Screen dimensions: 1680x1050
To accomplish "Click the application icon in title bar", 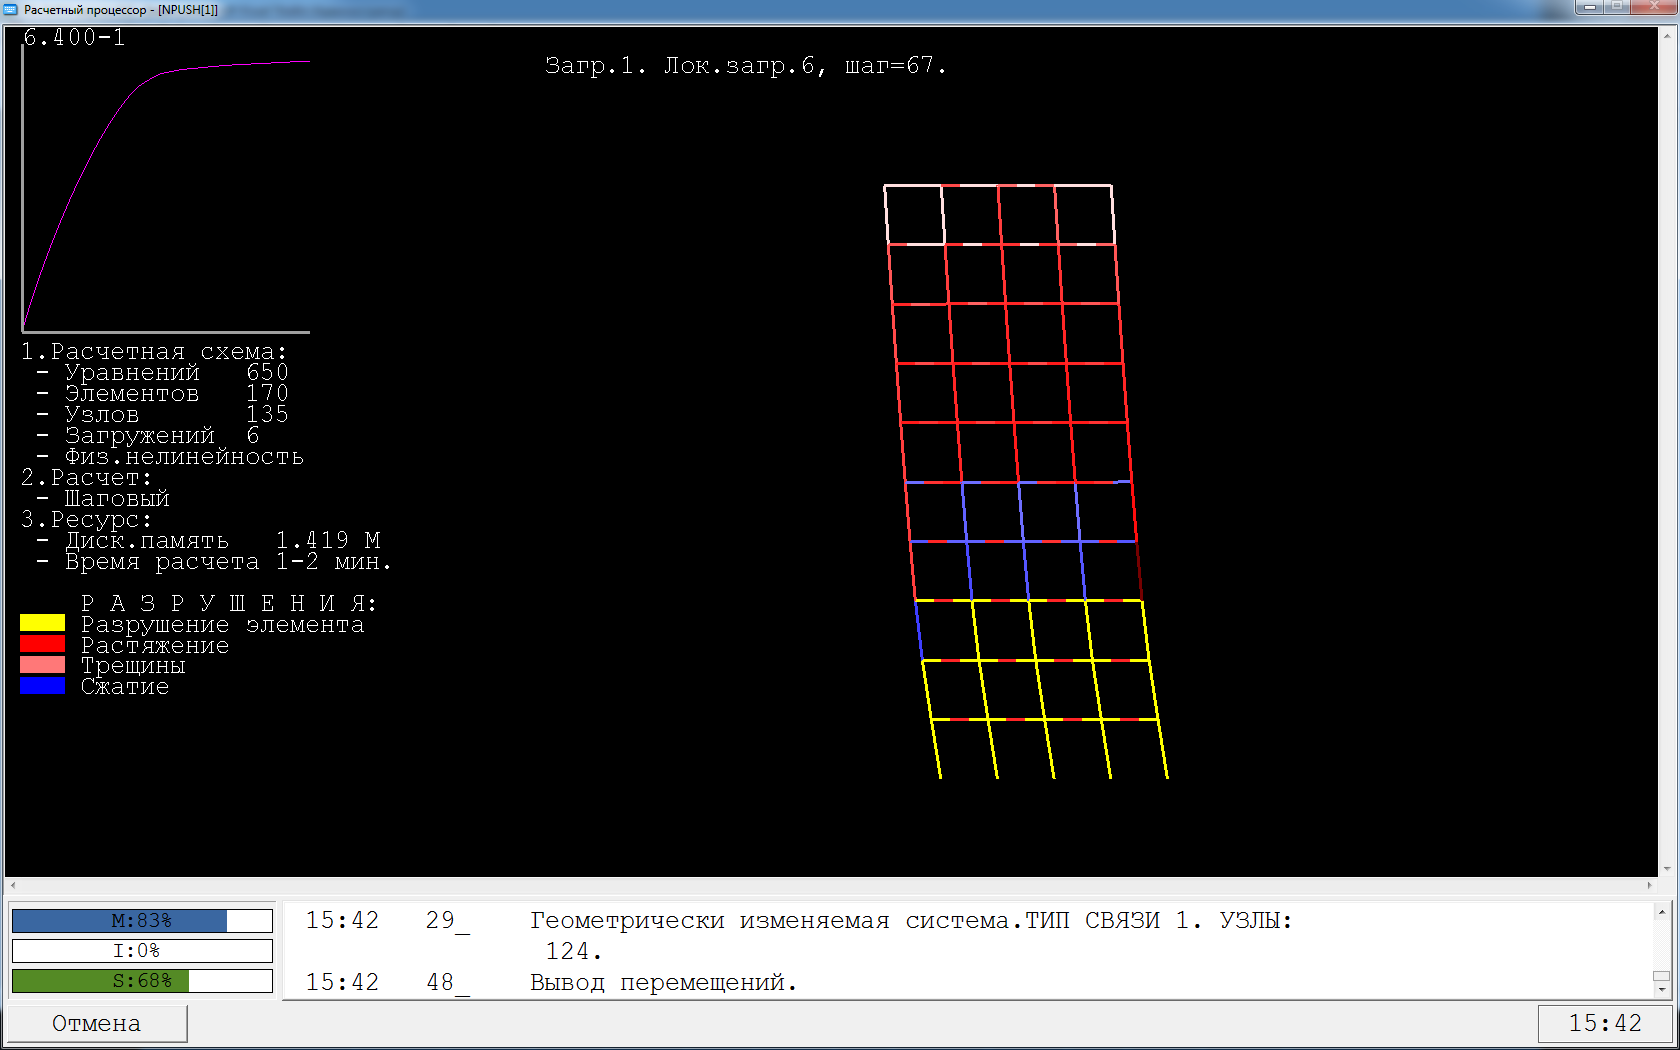I will pos(11,10).
